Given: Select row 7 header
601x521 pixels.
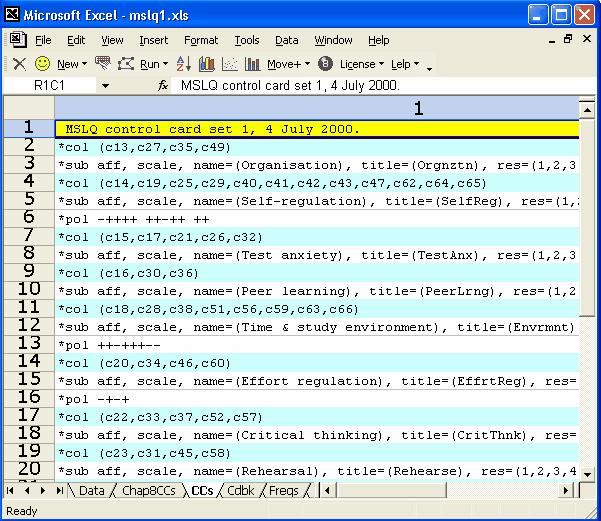Looking at the screenshot, I should [x=28, y=236].
